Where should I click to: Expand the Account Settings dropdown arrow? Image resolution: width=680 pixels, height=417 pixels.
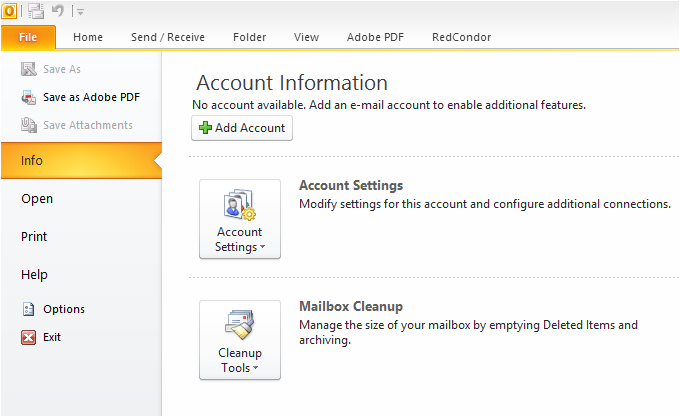point(262,247)
